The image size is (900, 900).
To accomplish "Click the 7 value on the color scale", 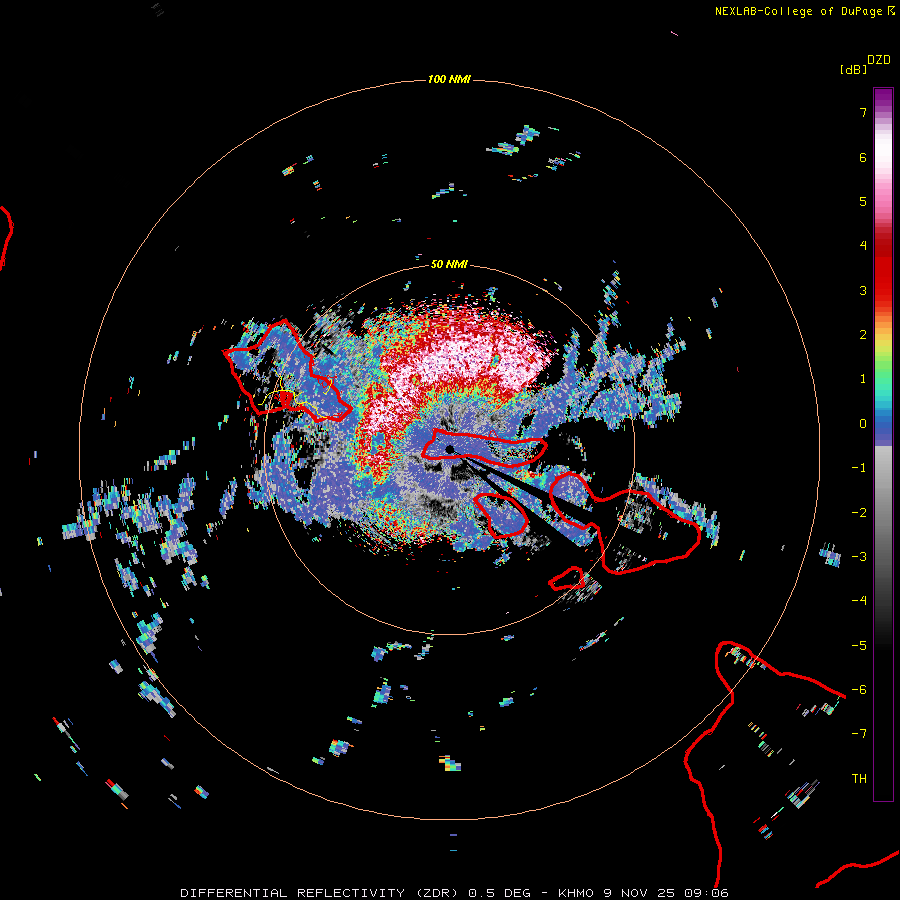I will 863,112.
